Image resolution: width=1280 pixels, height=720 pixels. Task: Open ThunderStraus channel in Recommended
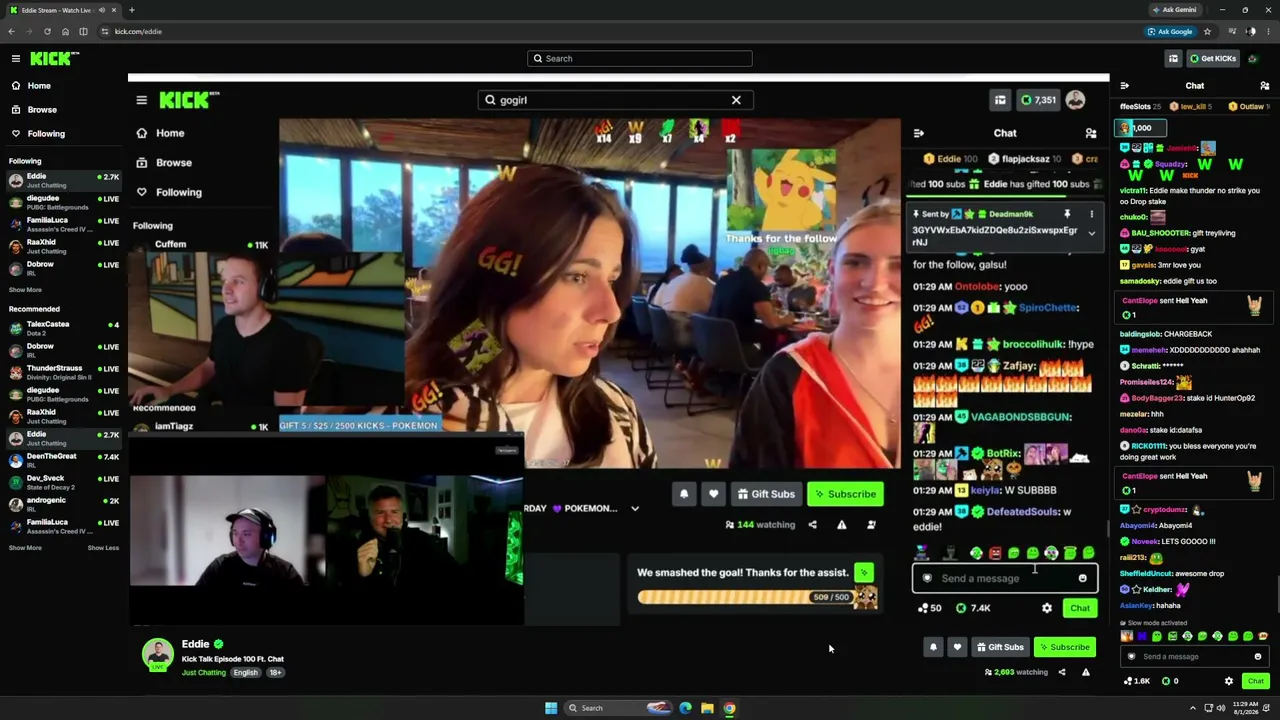63,371
